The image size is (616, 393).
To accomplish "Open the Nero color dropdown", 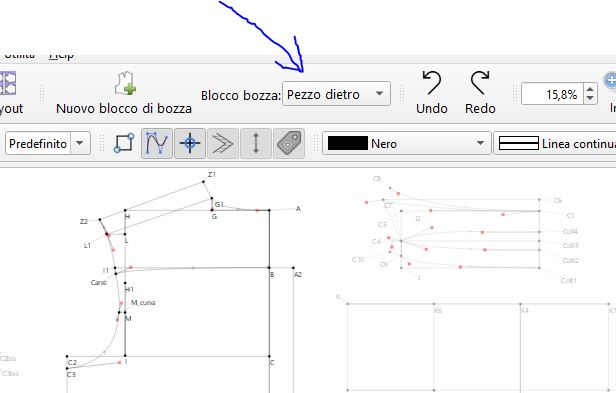I will [407, 143].
